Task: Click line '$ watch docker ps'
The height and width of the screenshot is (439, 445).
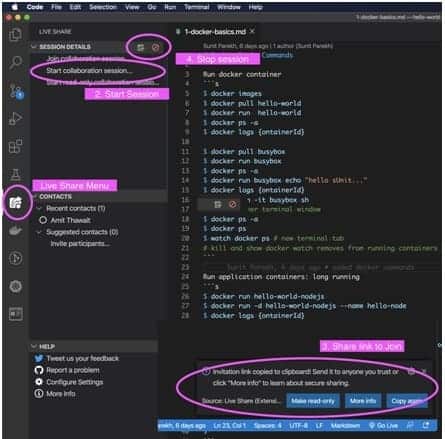Action: (x=273, y=238)
